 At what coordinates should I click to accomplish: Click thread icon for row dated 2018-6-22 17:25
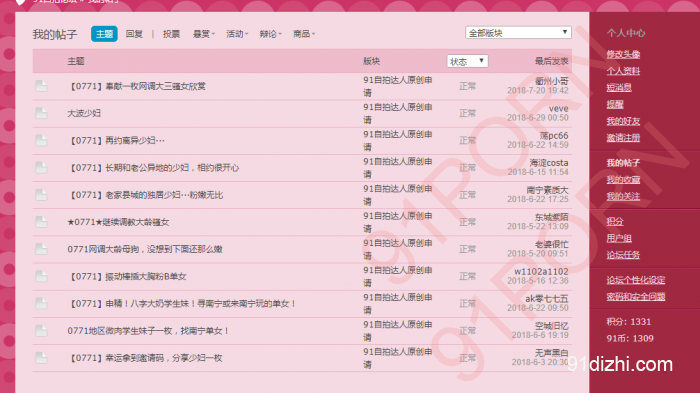42,195
